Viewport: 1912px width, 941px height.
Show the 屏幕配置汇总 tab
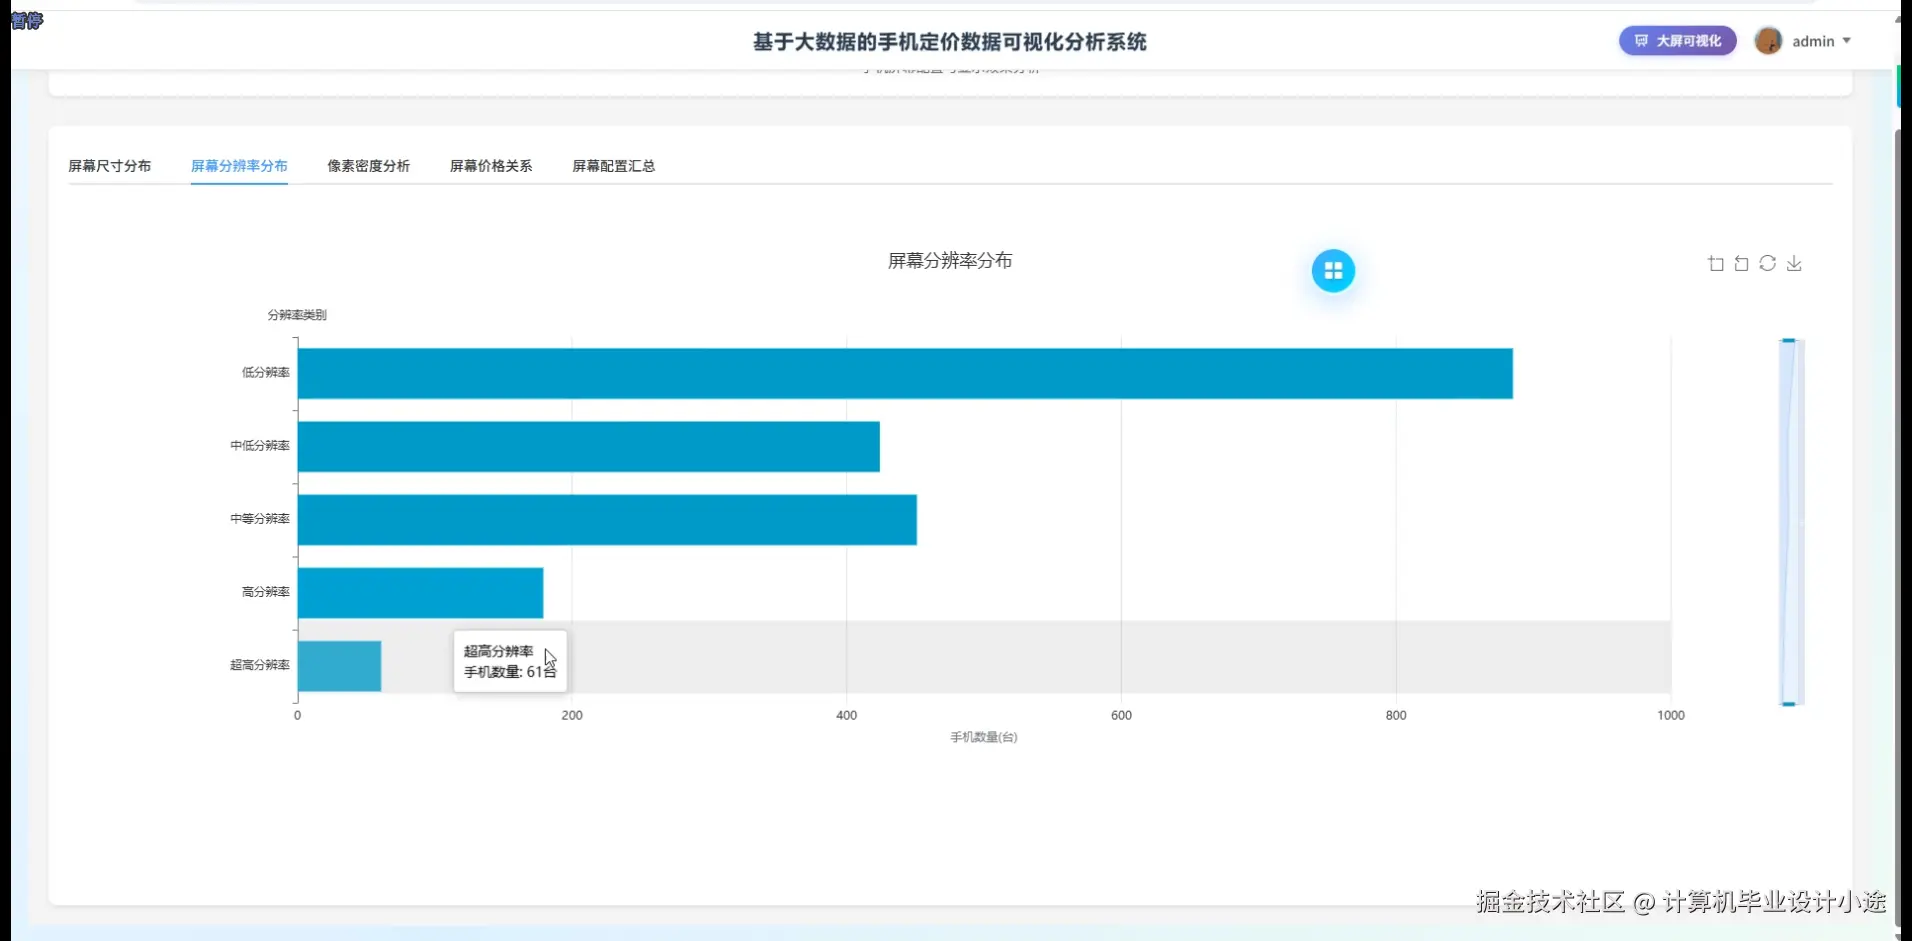614,166
